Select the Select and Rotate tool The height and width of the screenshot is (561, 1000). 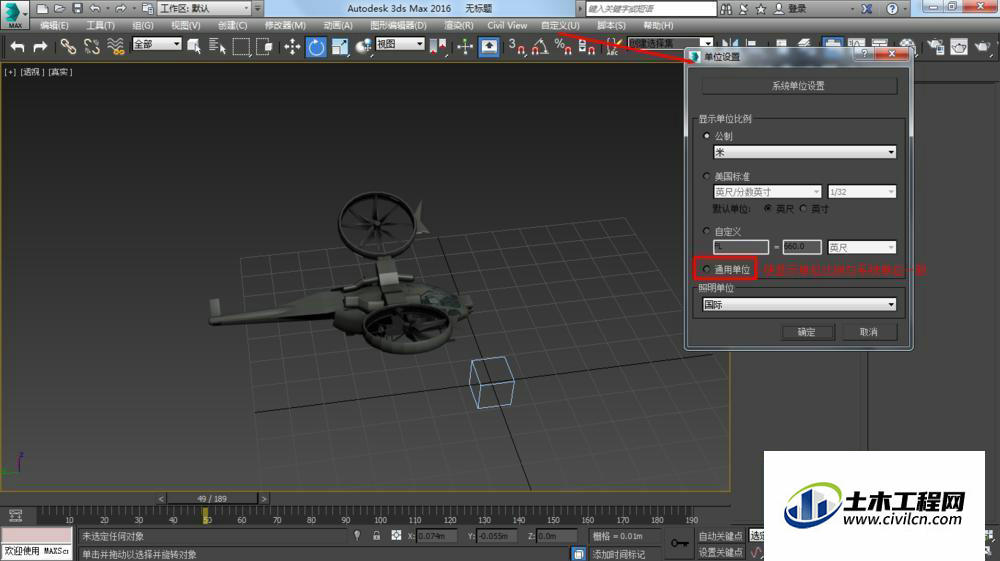click(x=316, y=47)
